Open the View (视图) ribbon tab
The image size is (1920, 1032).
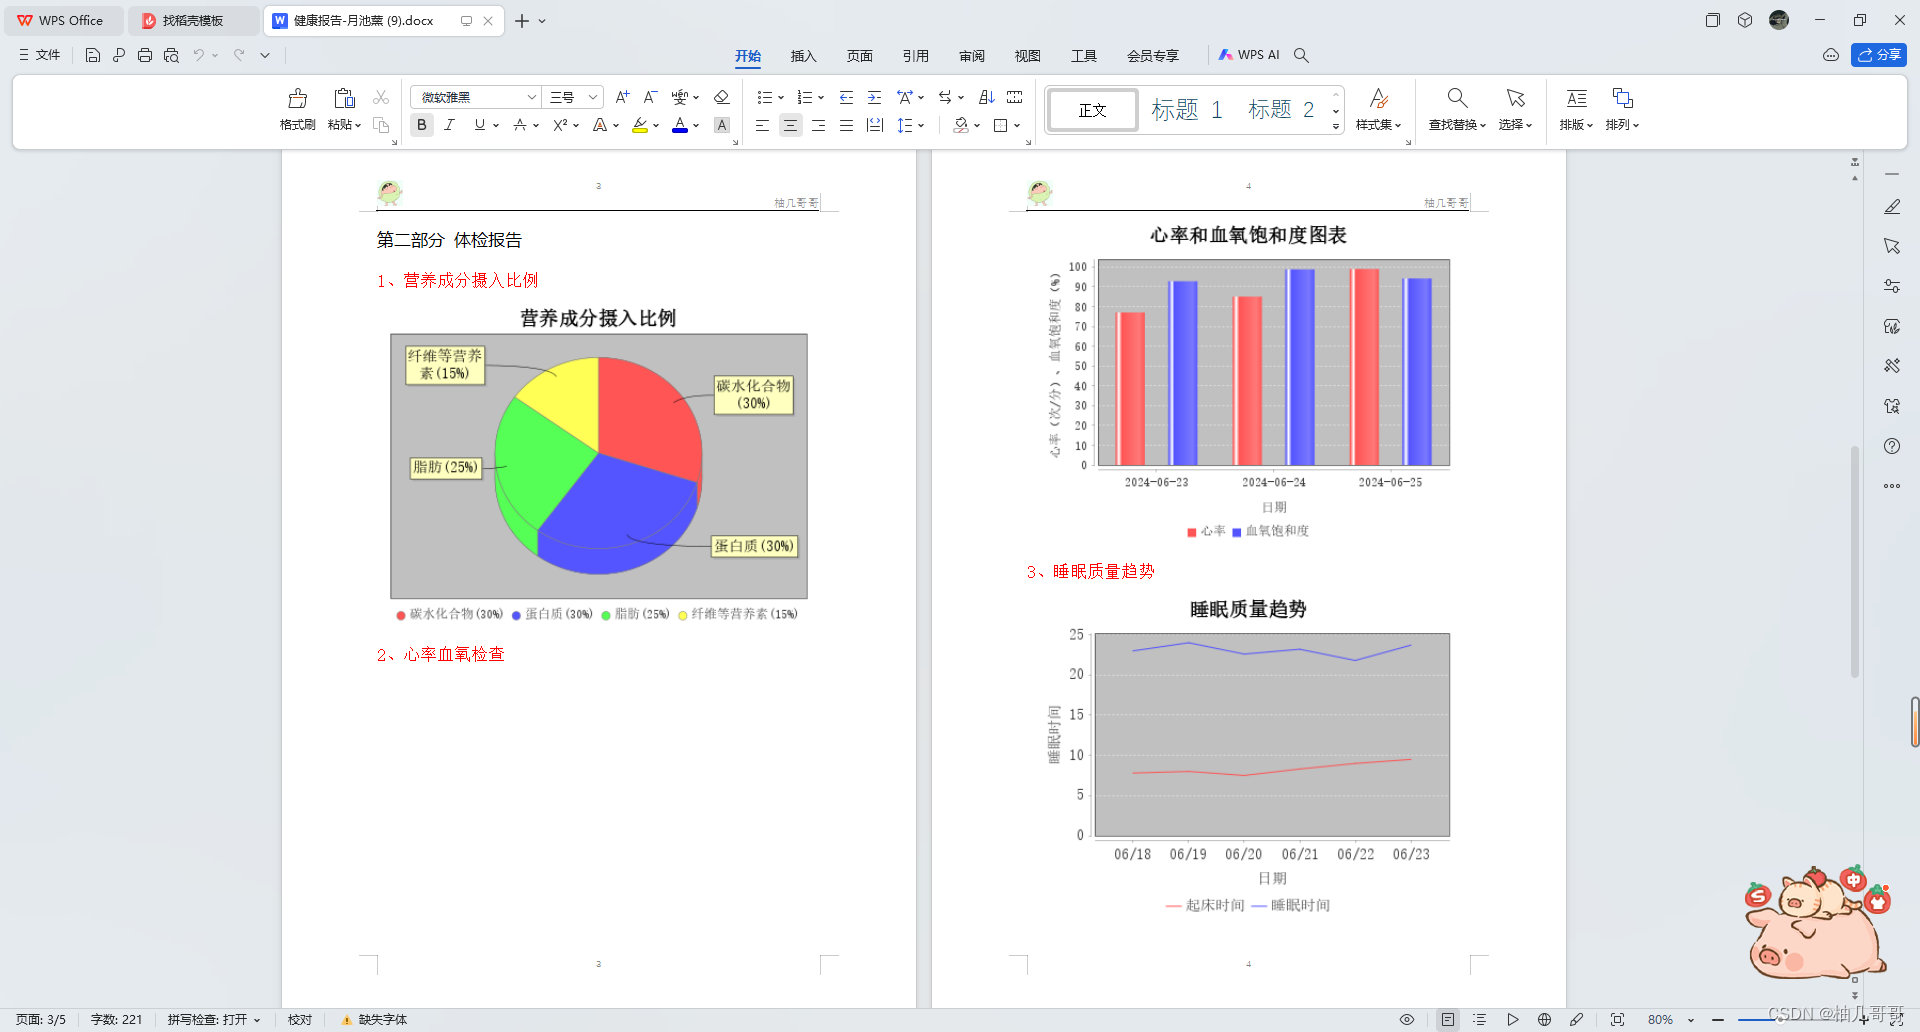pos(1027,55)
